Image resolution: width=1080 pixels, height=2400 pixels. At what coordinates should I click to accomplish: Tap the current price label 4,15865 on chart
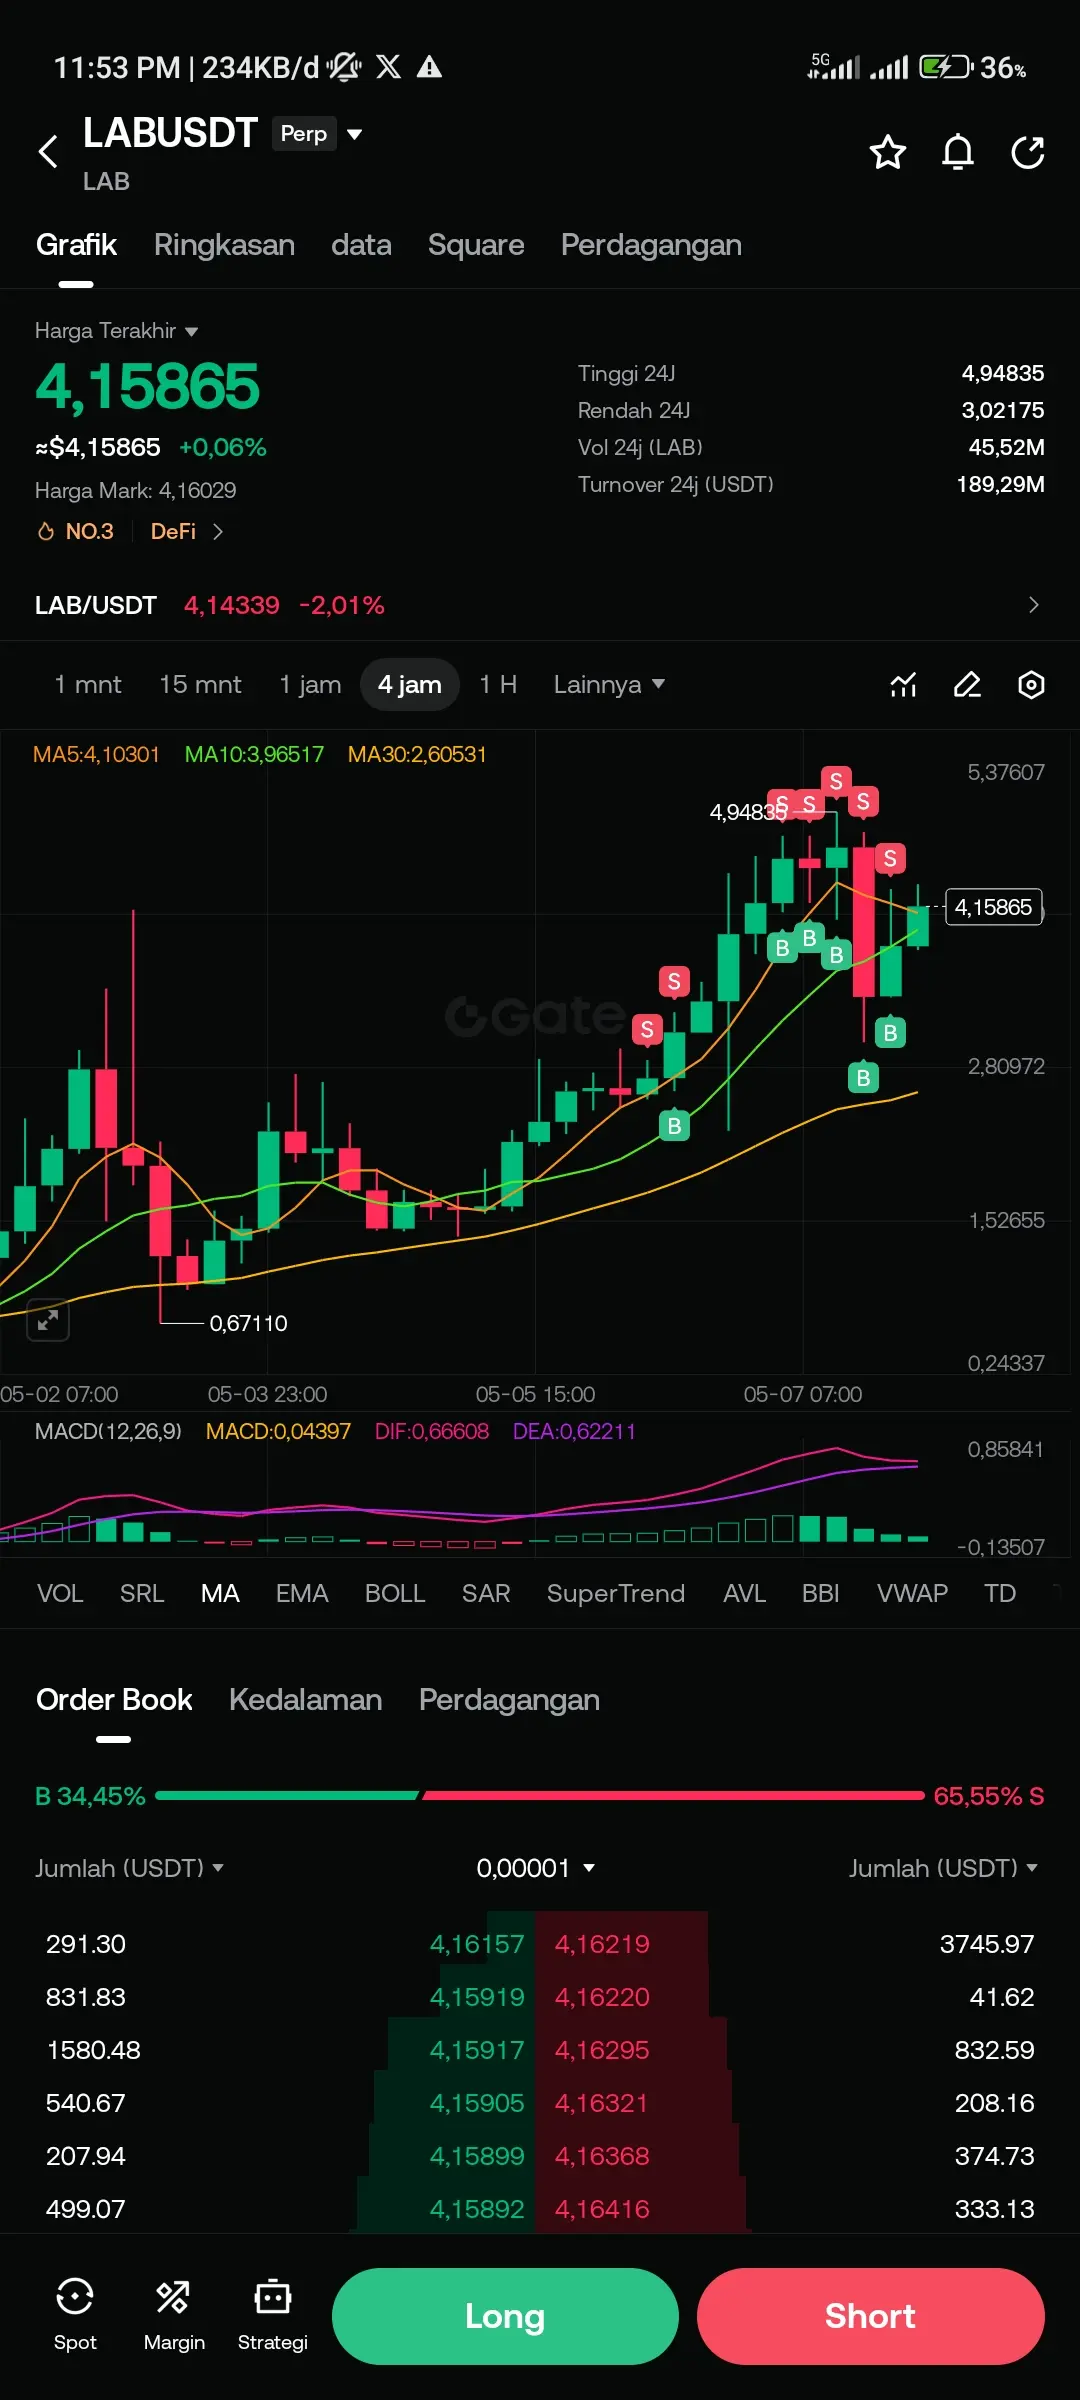point(993,907)
